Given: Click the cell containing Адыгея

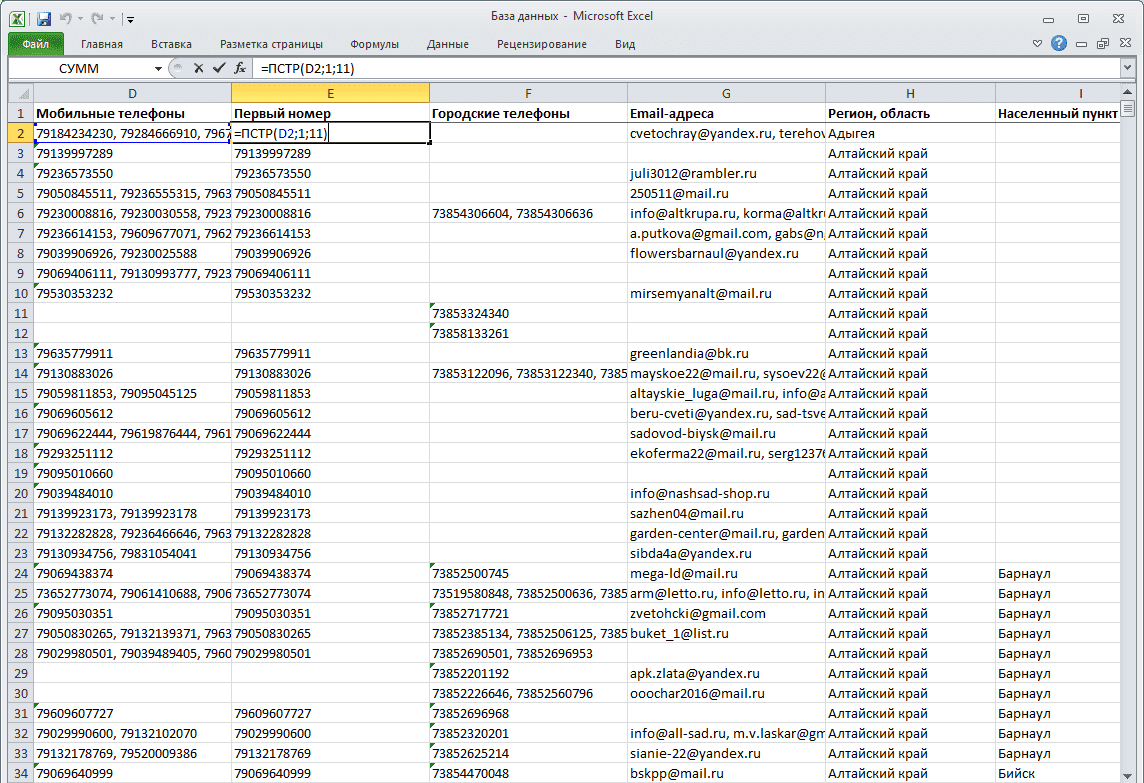Looking at the screenshot, I should [910, 134].
